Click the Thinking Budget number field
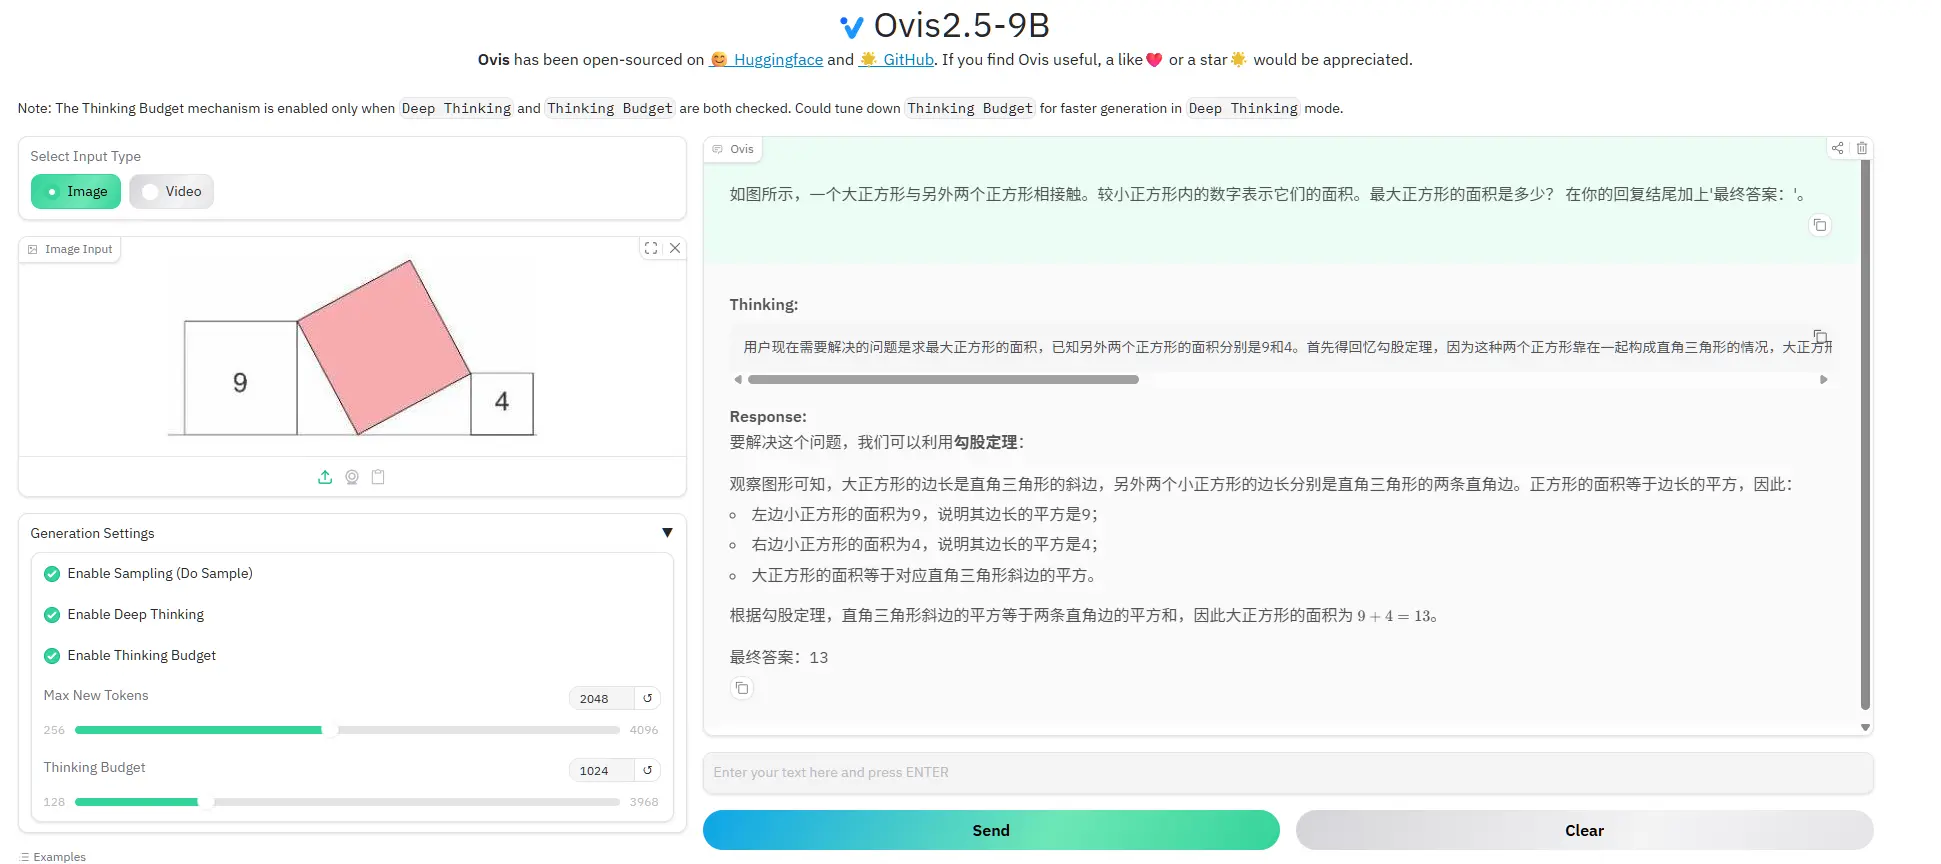Image resolution: width=1941 pixels, height=864 pixels. (x=601, y=770)
